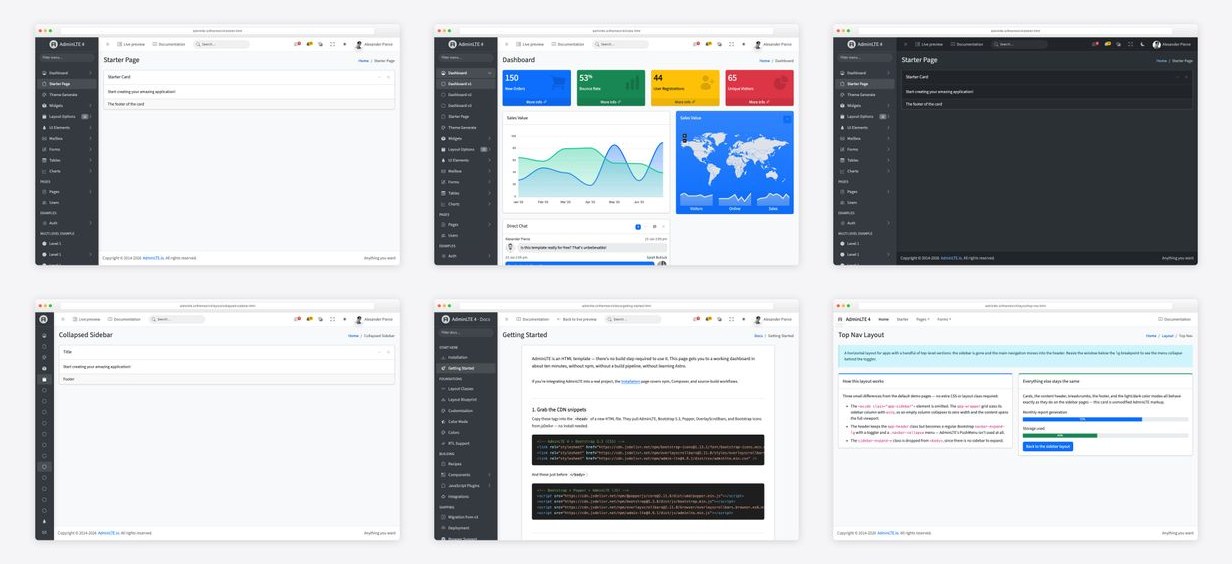Screen dimensions: 1232x564
Task: Toggle the color theme icon in Dashboard navbar
Action: click(743, 44)
